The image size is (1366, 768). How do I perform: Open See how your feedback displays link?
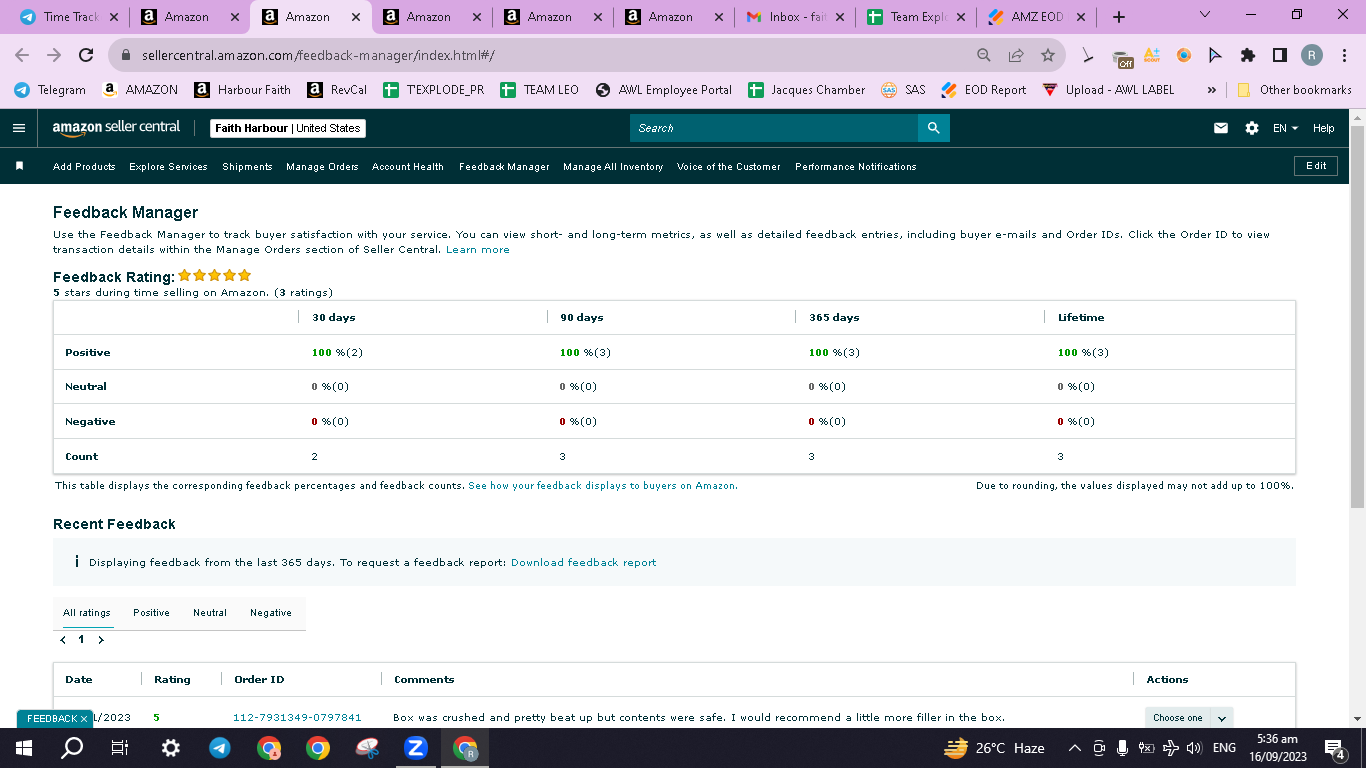click(x=603, y=486)
